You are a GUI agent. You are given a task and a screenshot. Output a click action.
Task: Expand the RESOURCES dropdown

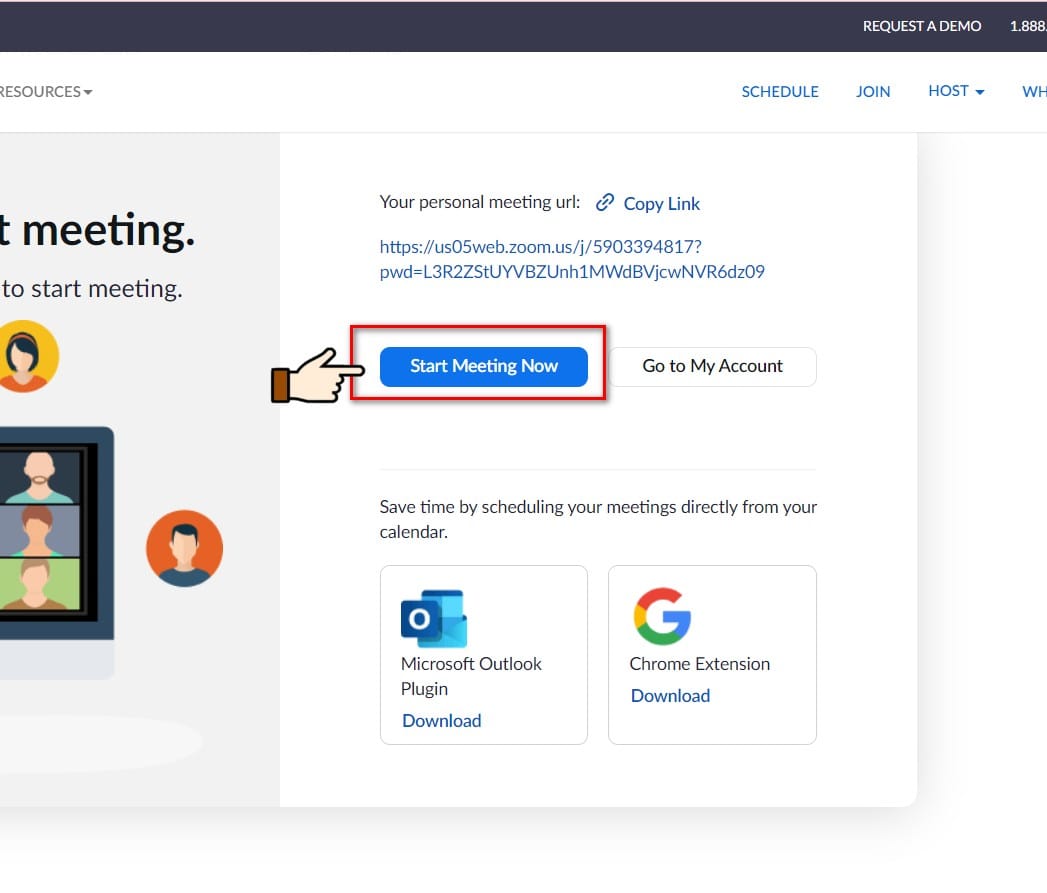(x=45, y=91)
